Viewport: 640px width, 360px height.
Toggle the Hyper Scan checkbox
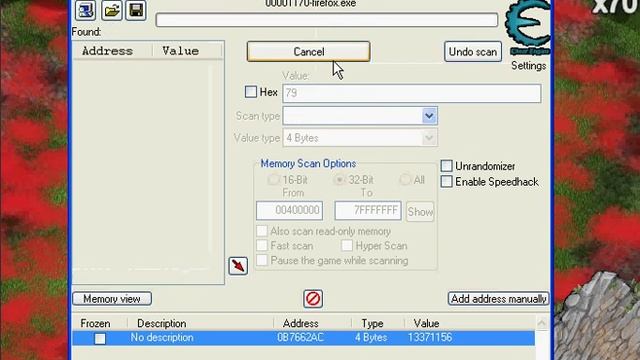click(x=347, y=246)
